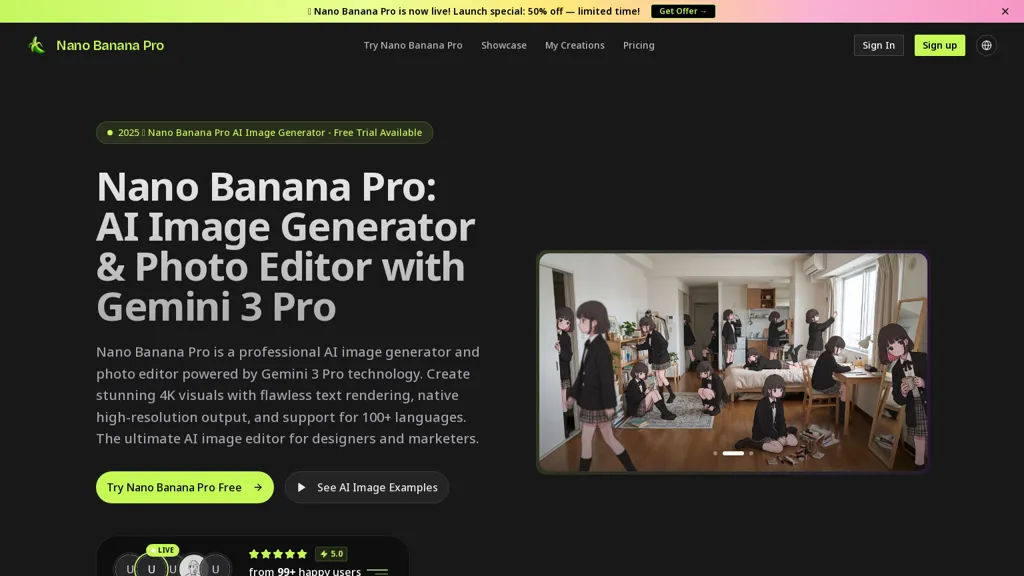Click the Sign In button
This screenshot has height=576, width=1024.
(x=878, y=45)
